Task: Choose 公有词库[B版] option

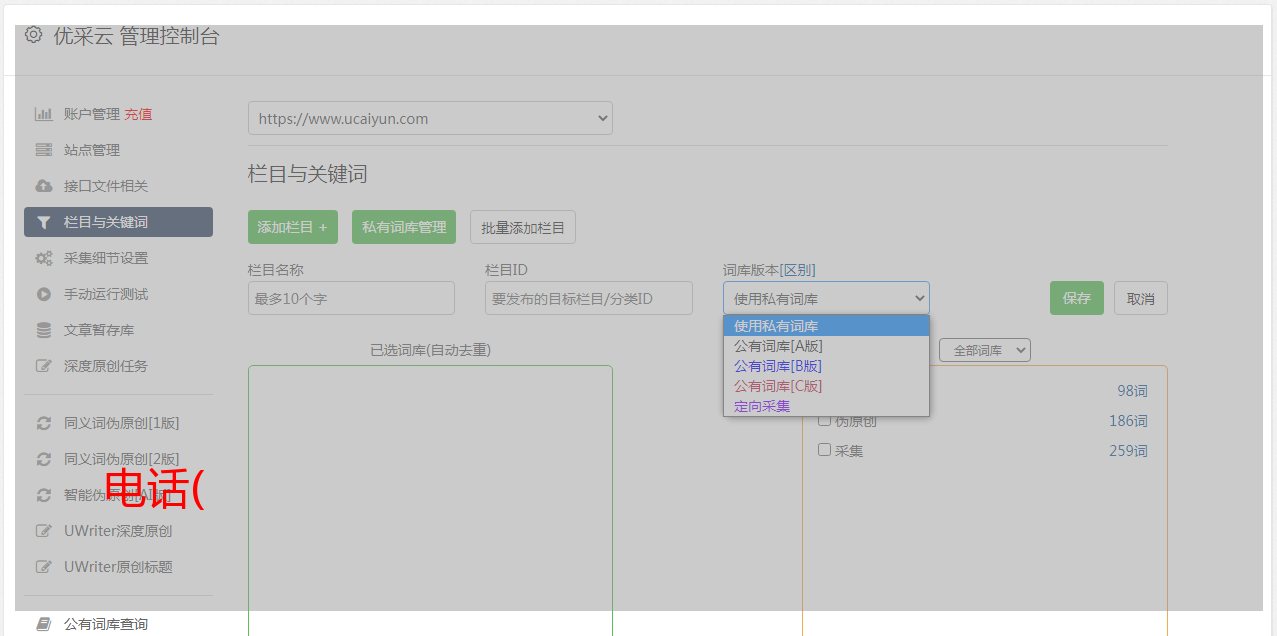Action: pyautogui.click(x=826, y=366)
